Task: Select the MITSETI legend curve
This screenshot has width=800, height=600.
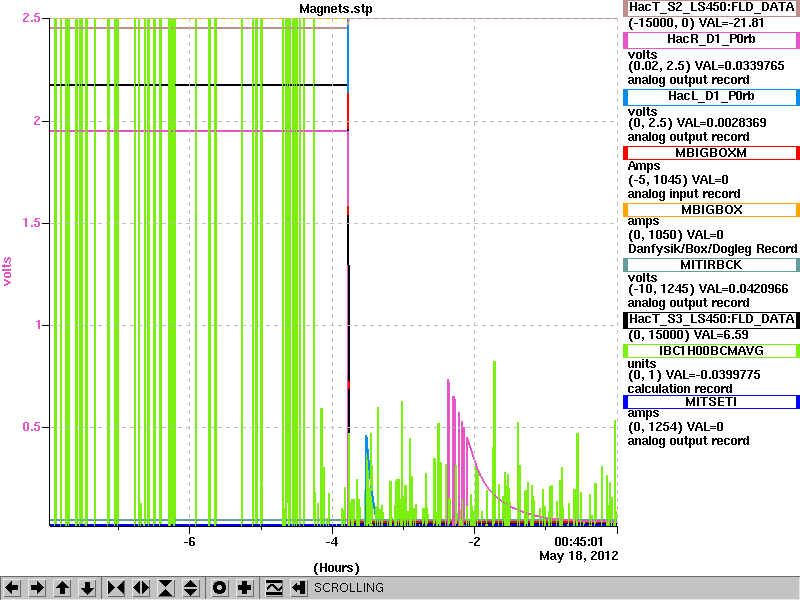Action: [711, 402]
